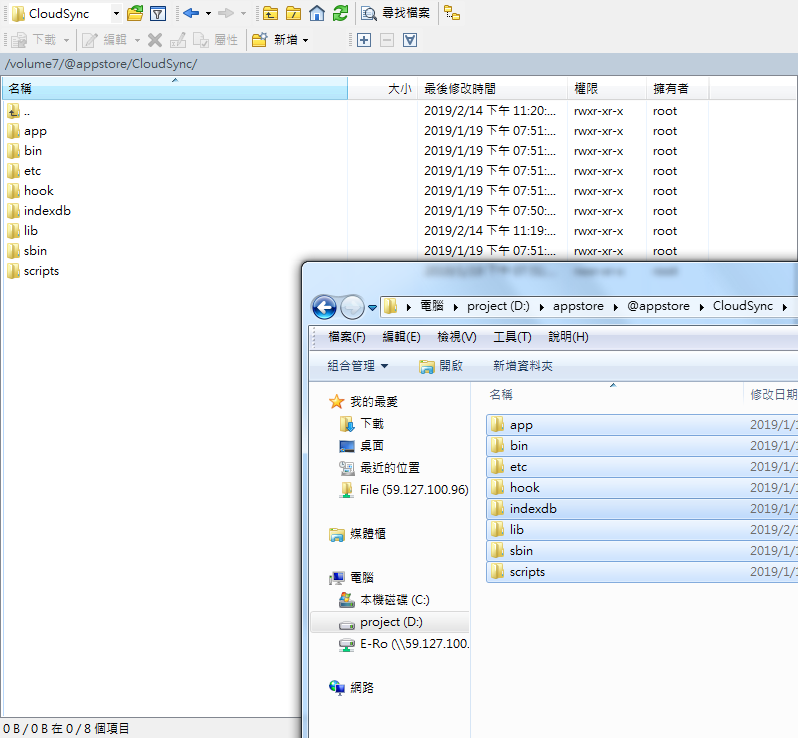Refresh the directory with green arrows icon
This screenshot has width=798, height=738.
tap(340, 13)
